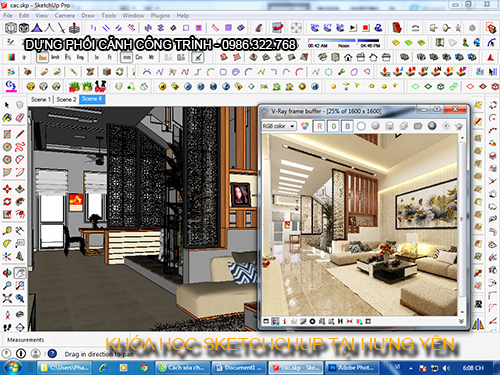
Task: Click the Zoom Extents tool
Action: [7, 298]
